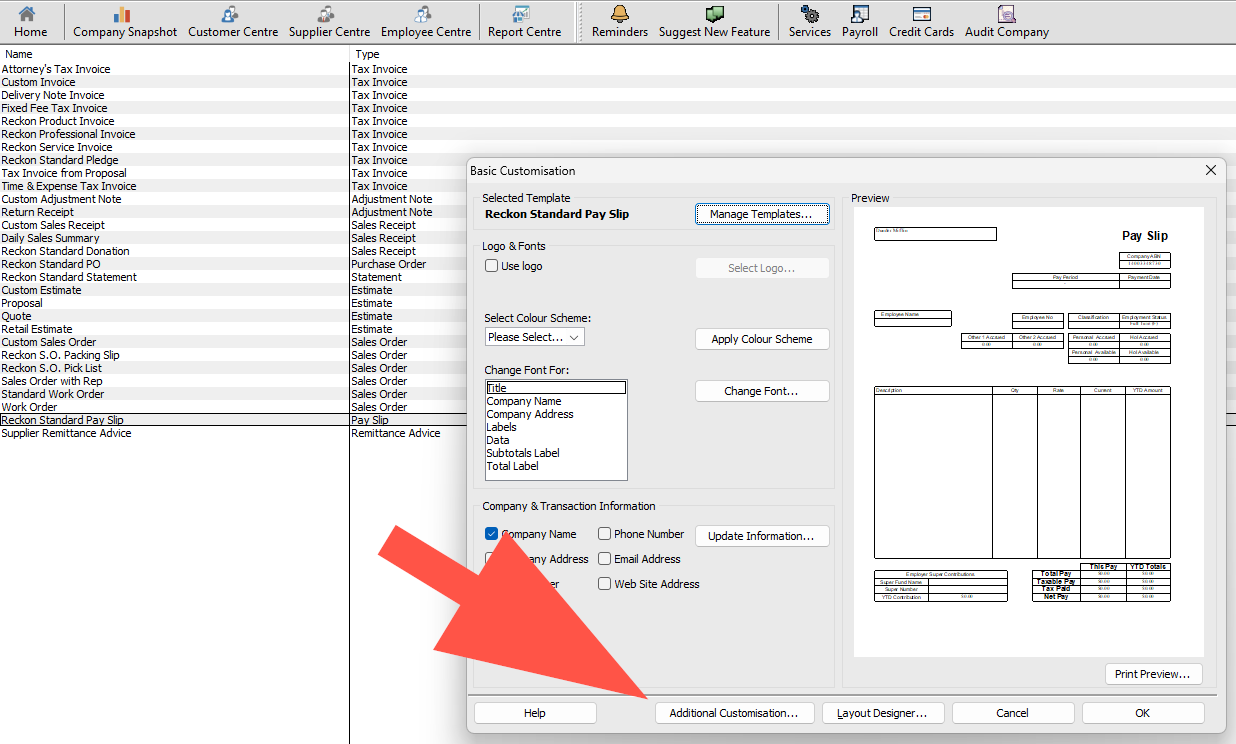Tick the Web Site Address checkbox
This screenshot has height=744, width=1236.
click(x=605, y=584)
